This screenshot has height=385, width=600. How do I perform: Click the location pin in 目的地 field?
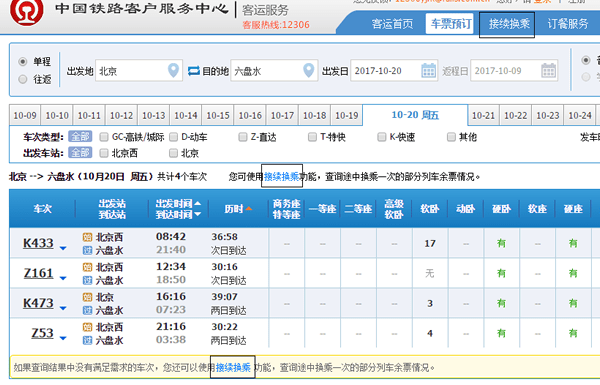pyautogui.click(x=308, y=70)
